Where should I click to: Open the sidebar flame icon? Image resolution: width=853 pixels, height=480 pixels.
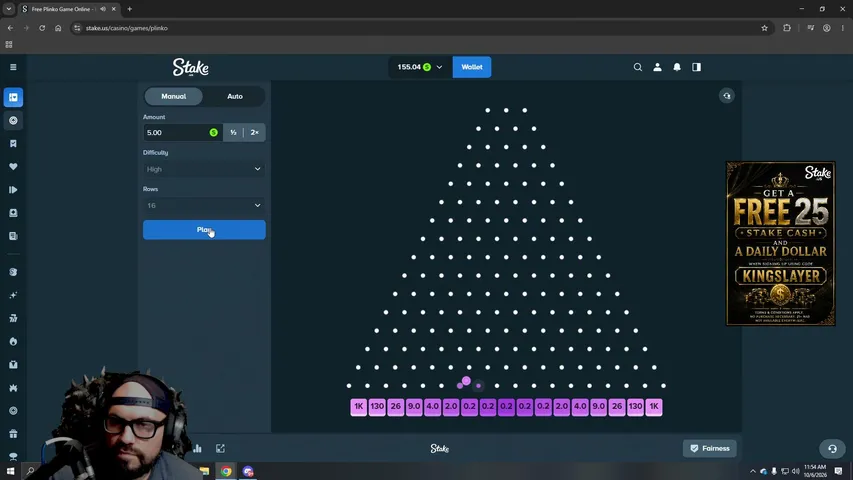[13, 341]
